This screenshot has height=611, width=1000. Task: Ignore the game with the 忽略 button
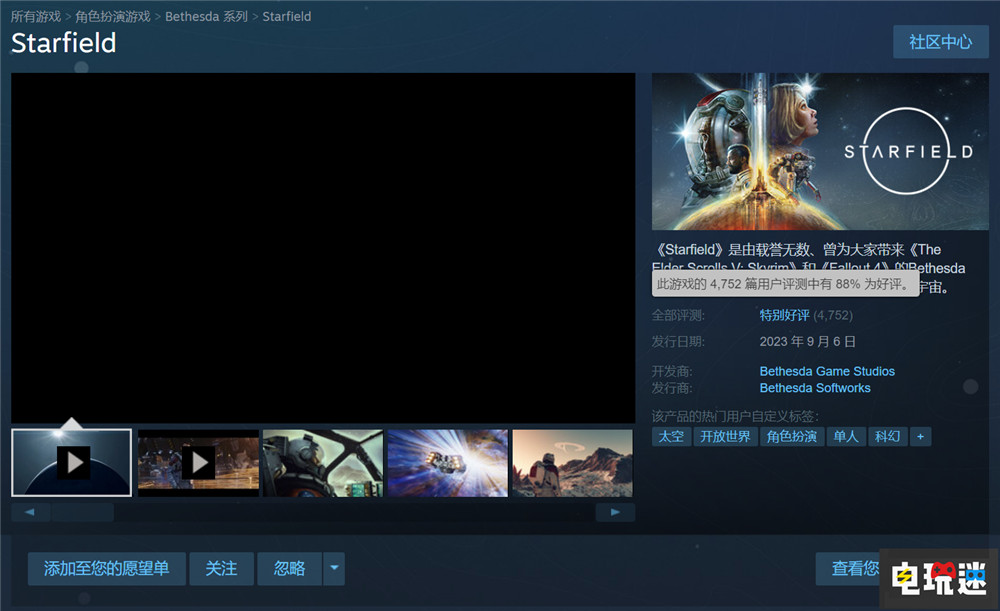pos(289,569)
